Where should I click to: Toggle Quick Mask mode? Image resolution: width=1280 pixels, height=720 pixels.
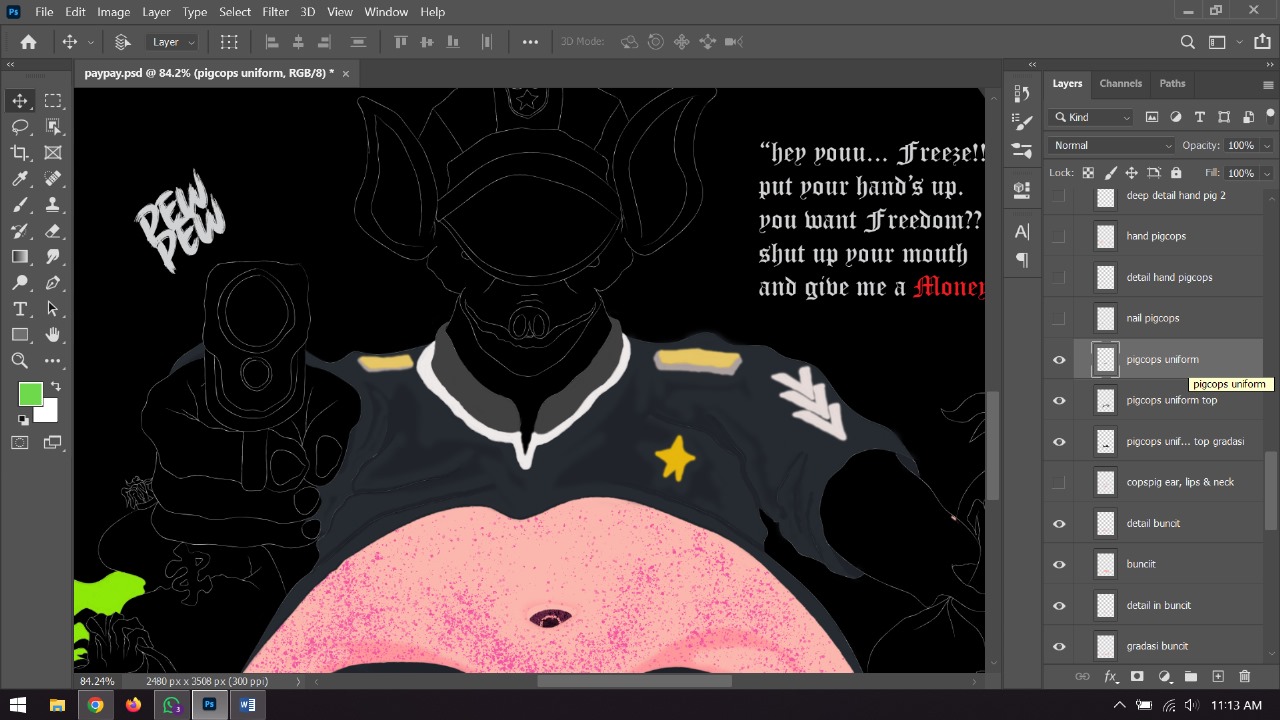pyautogui.click(x=20, y=442)
